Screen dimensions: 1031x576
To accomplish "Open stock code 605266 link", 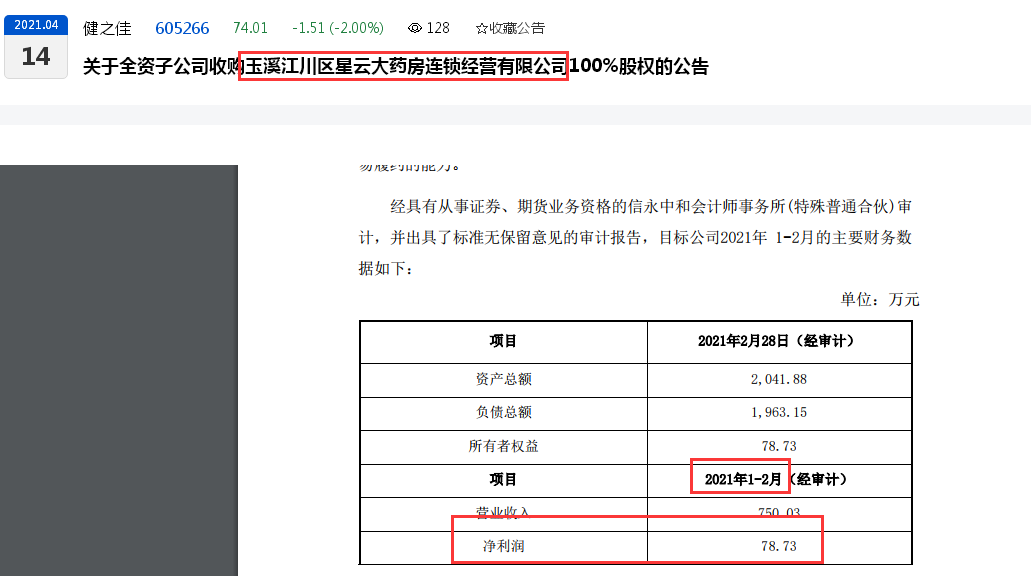I will click(182, 28).
